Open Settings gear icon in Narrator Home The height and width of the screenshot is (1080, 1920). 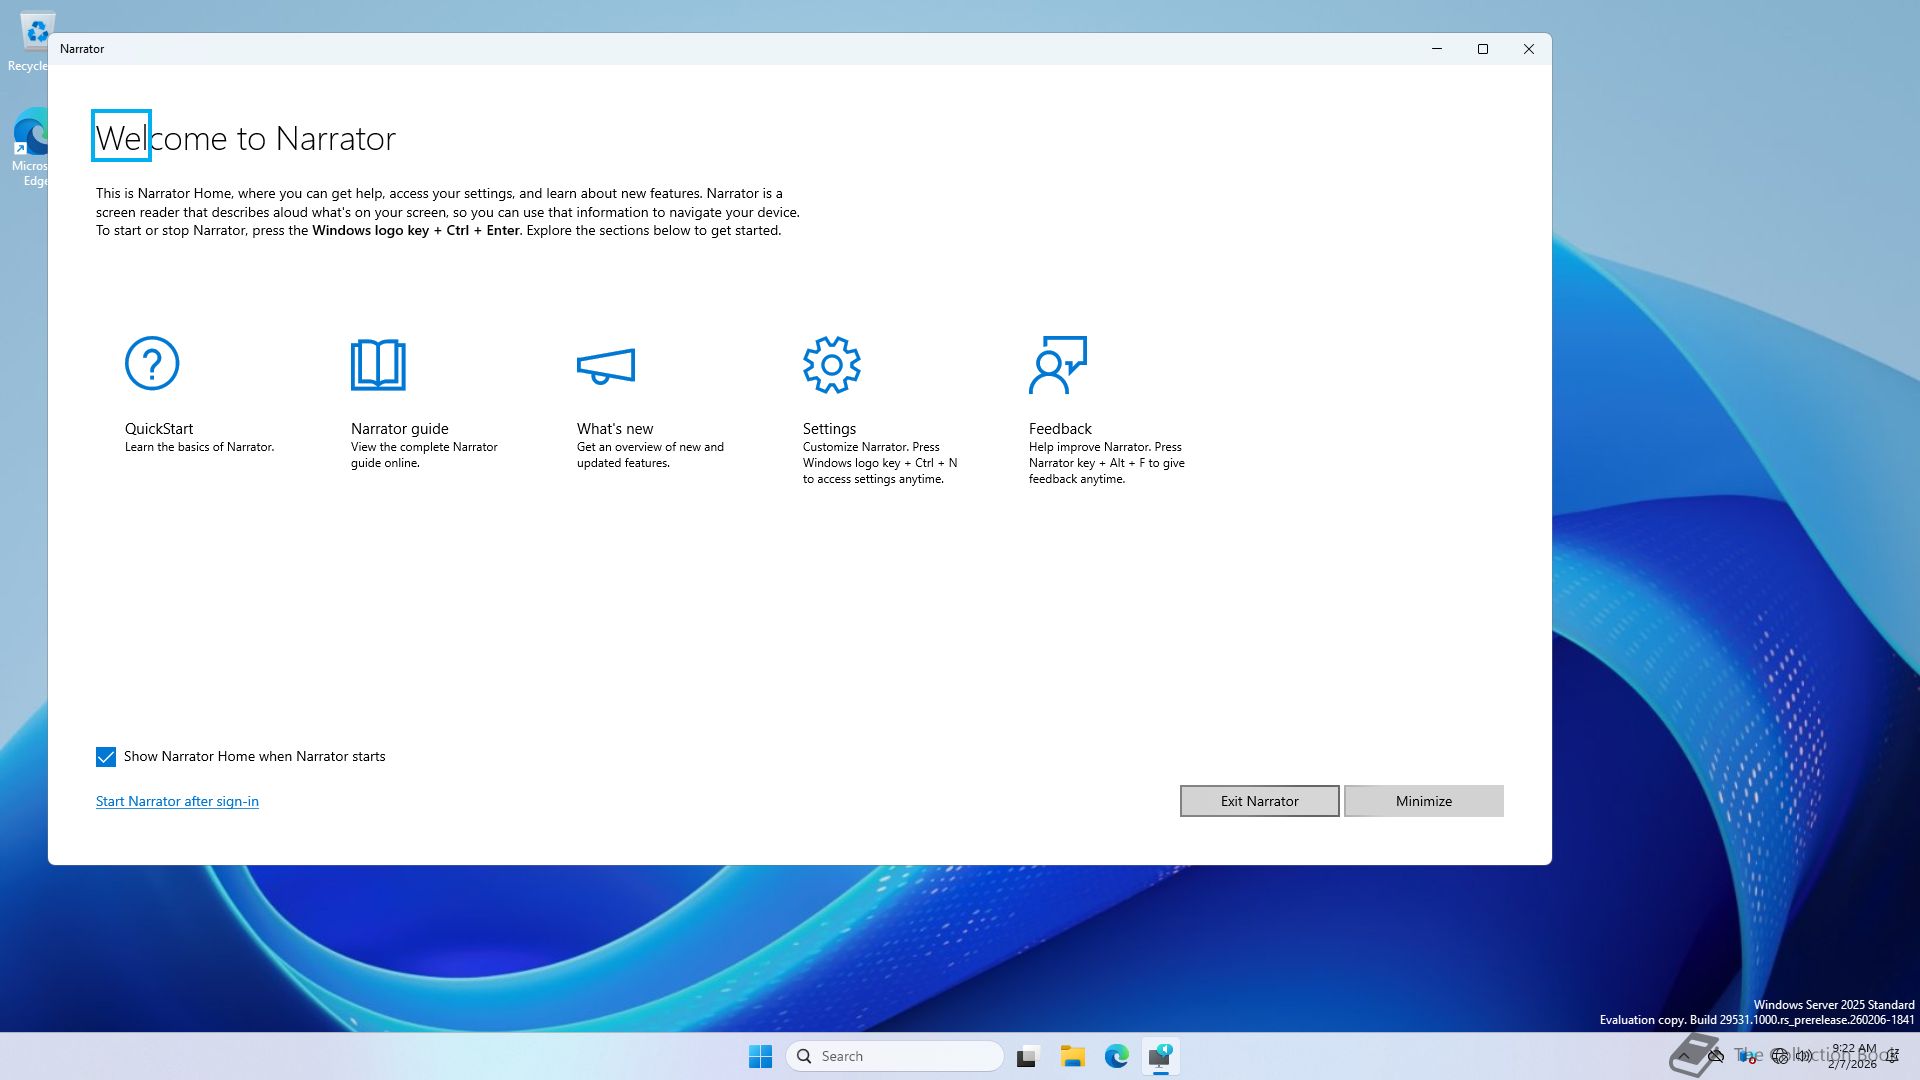tap(831, 364)
